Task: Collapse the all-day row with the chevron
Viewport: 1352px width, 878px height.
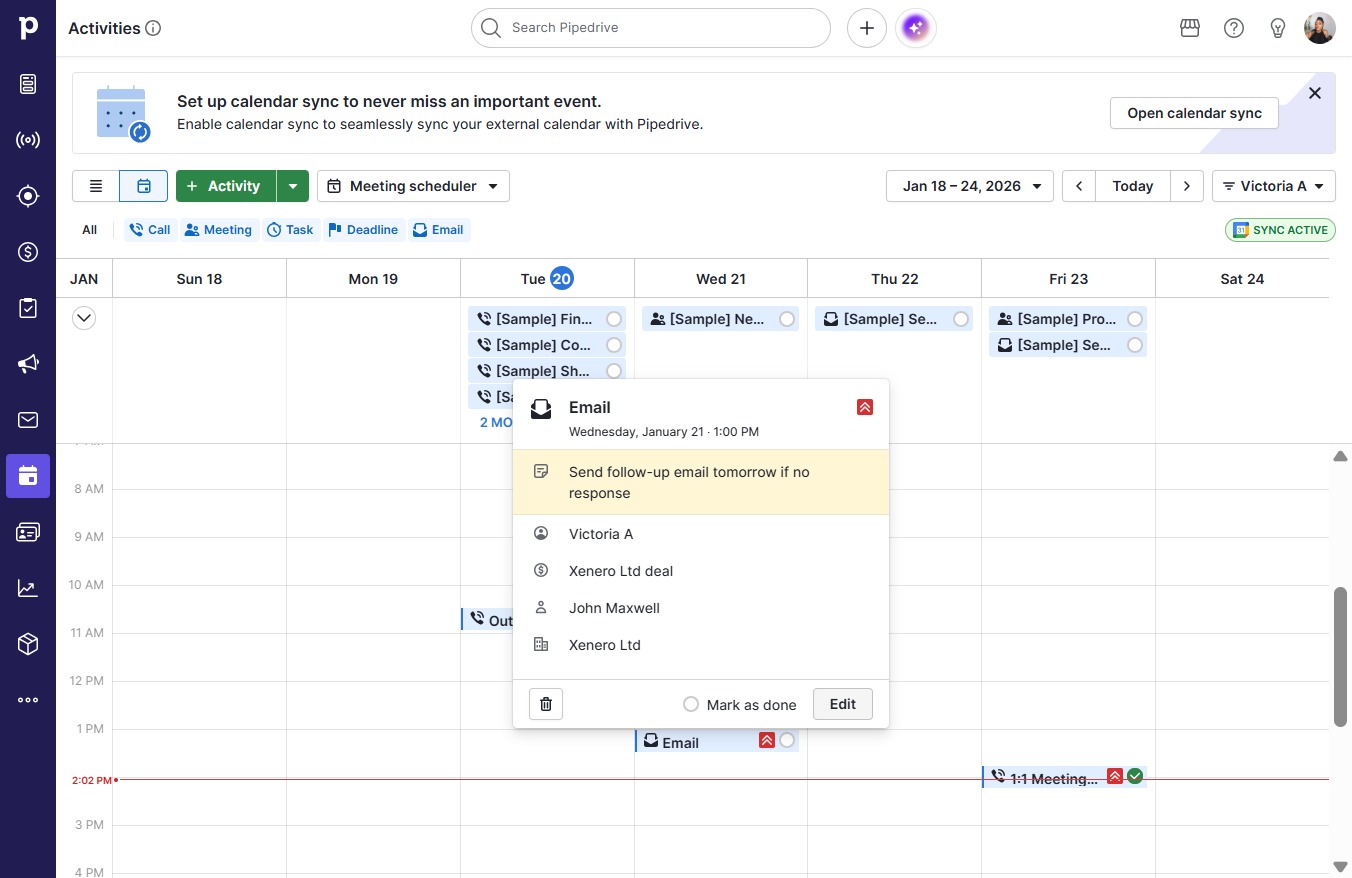Action: point(84,319)
